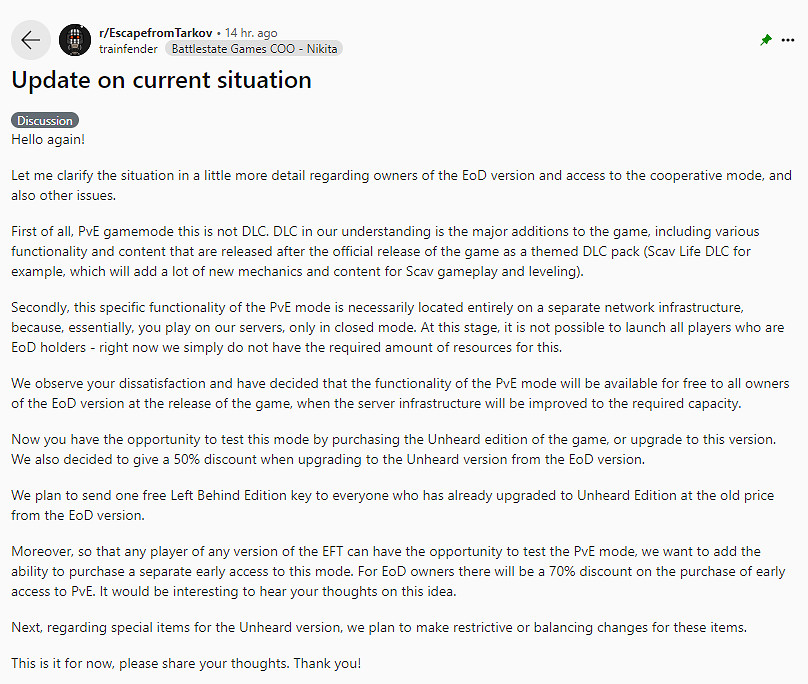Click the Battlestate Games COO flair
The height and width of the screenshot is (684, 808).
[x=253, y=48]
